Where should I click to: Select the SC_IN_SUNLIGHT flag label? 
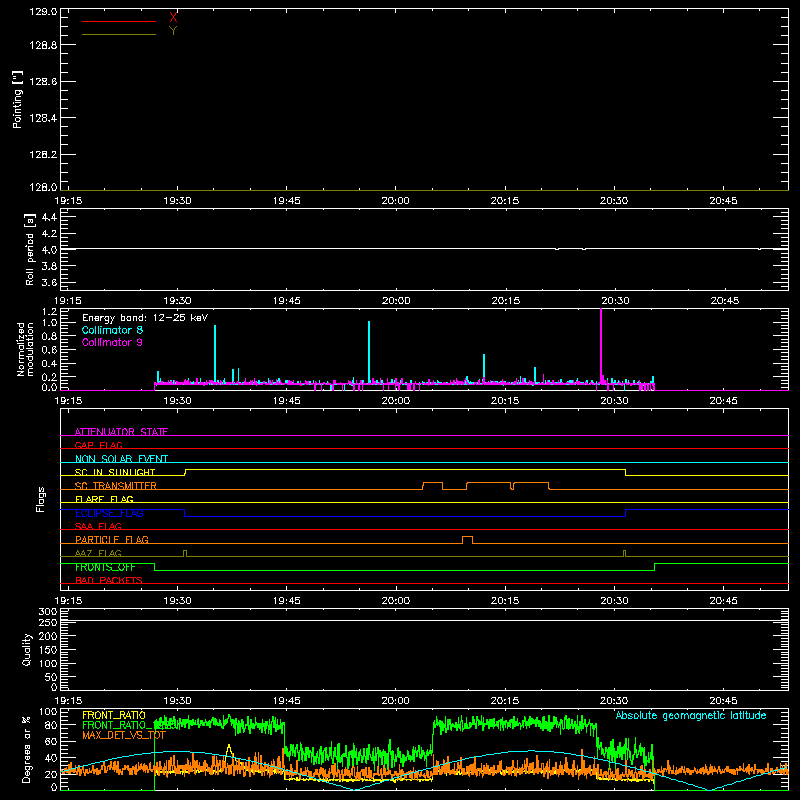[x=115, y=472]
